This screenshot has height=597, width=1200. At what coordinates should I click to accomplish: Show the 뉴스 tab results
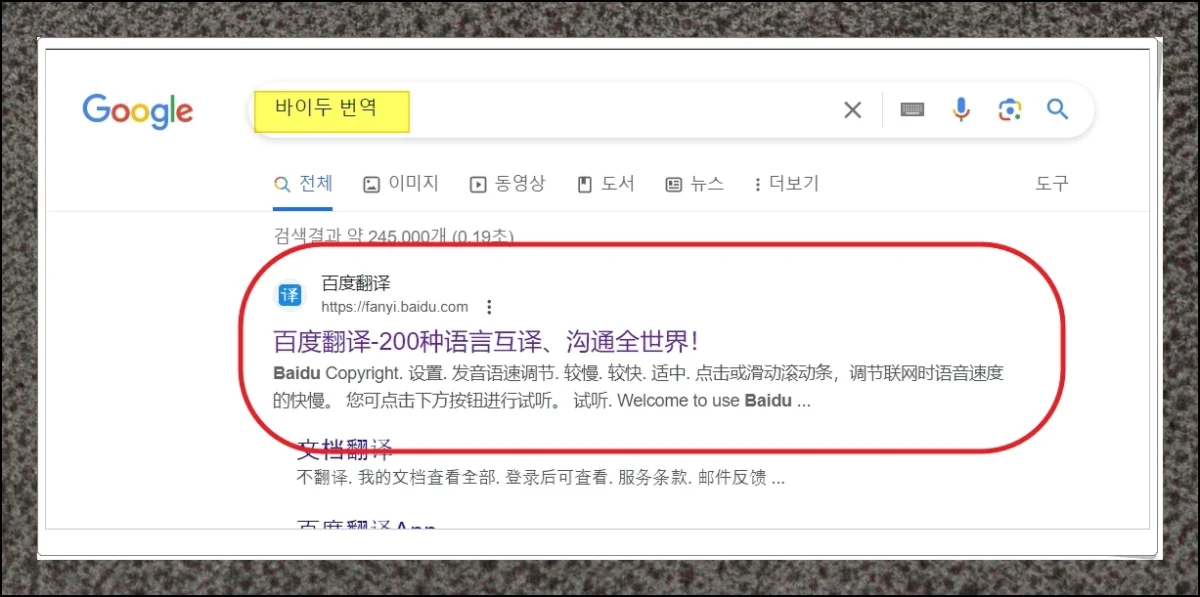694,184
